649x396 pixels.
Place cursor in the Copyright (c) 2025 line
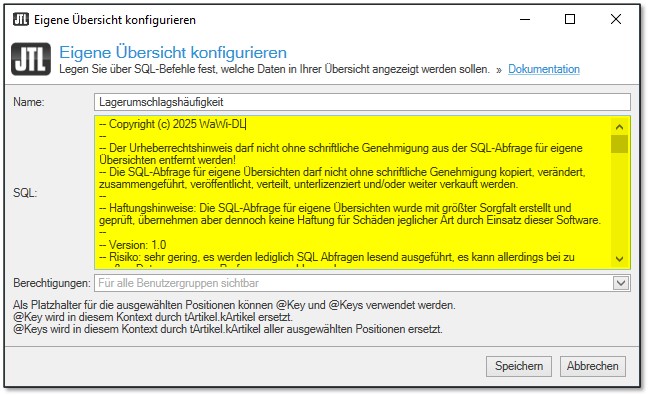pos(172,124)
